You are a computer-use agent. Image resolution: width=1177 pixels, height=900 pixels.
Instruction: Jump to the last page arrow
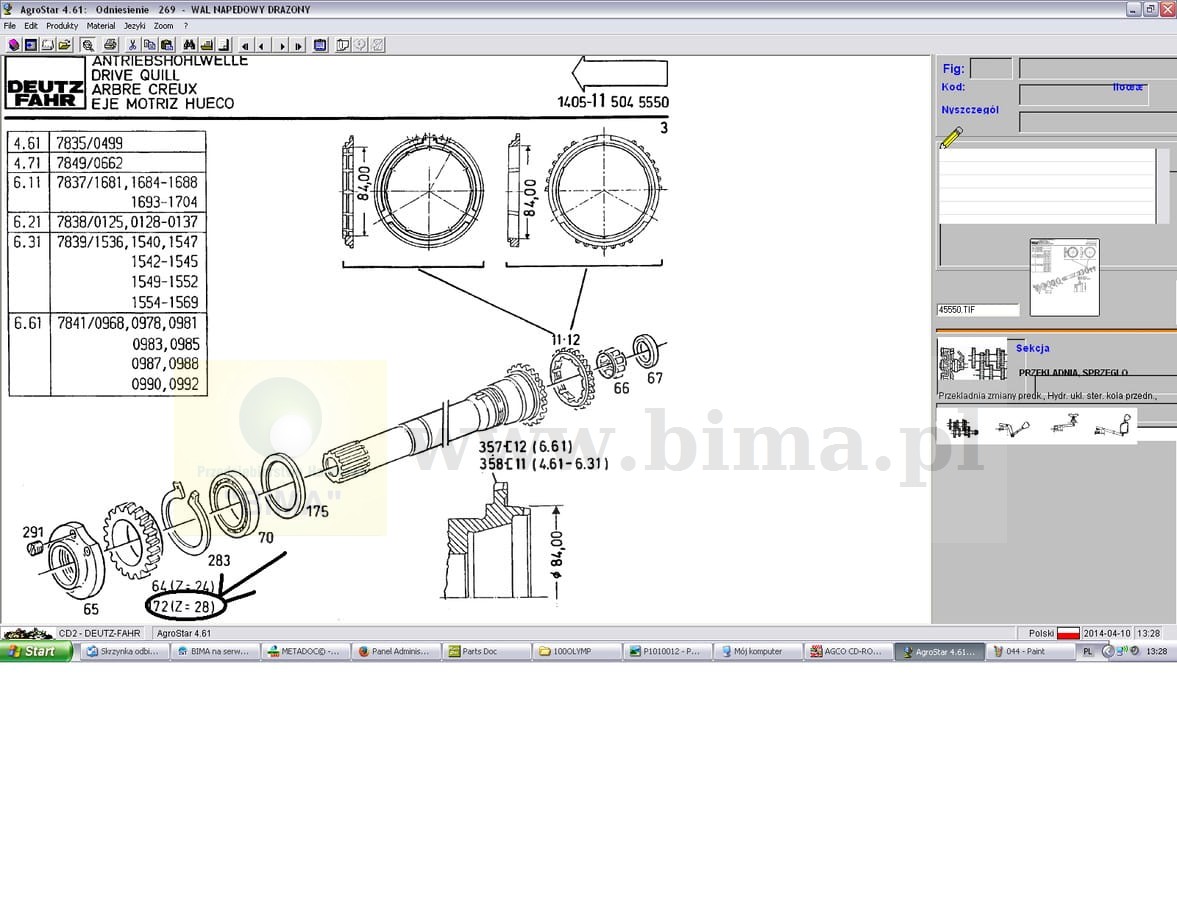point(298,45)
